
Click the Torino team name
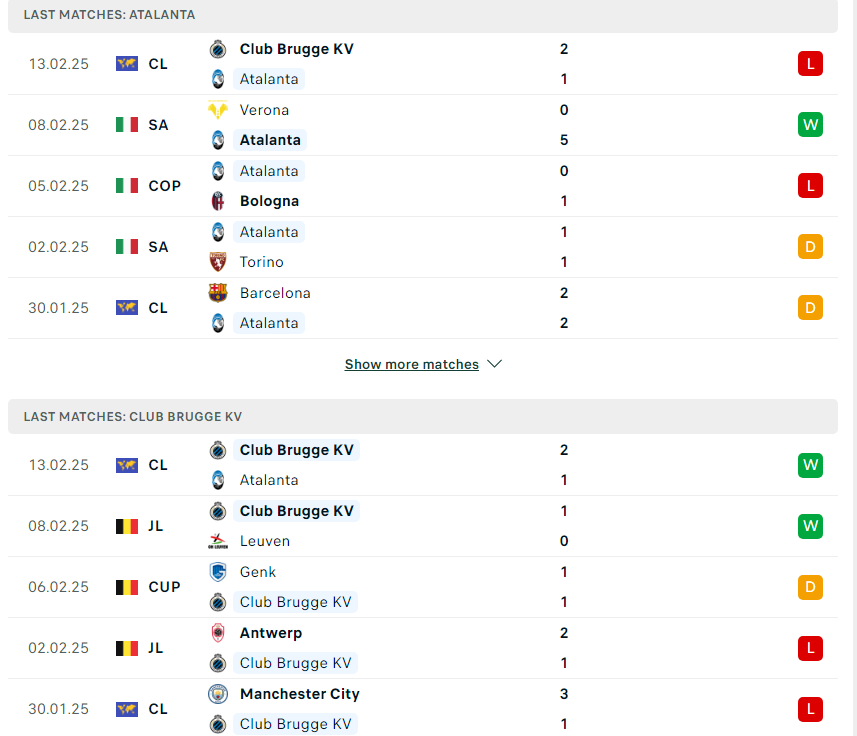(x=261, y=262)
